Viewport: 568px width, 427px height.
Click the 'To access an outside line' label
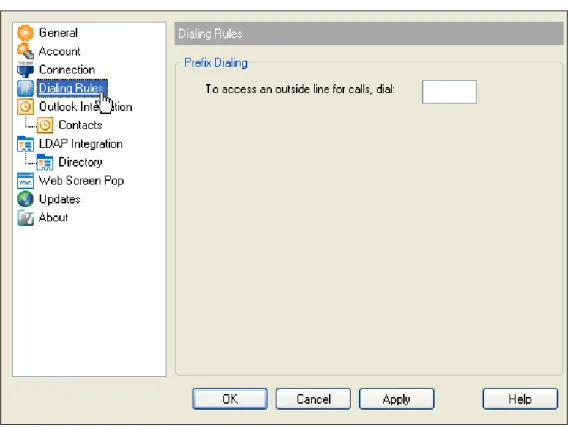(300, 89)
